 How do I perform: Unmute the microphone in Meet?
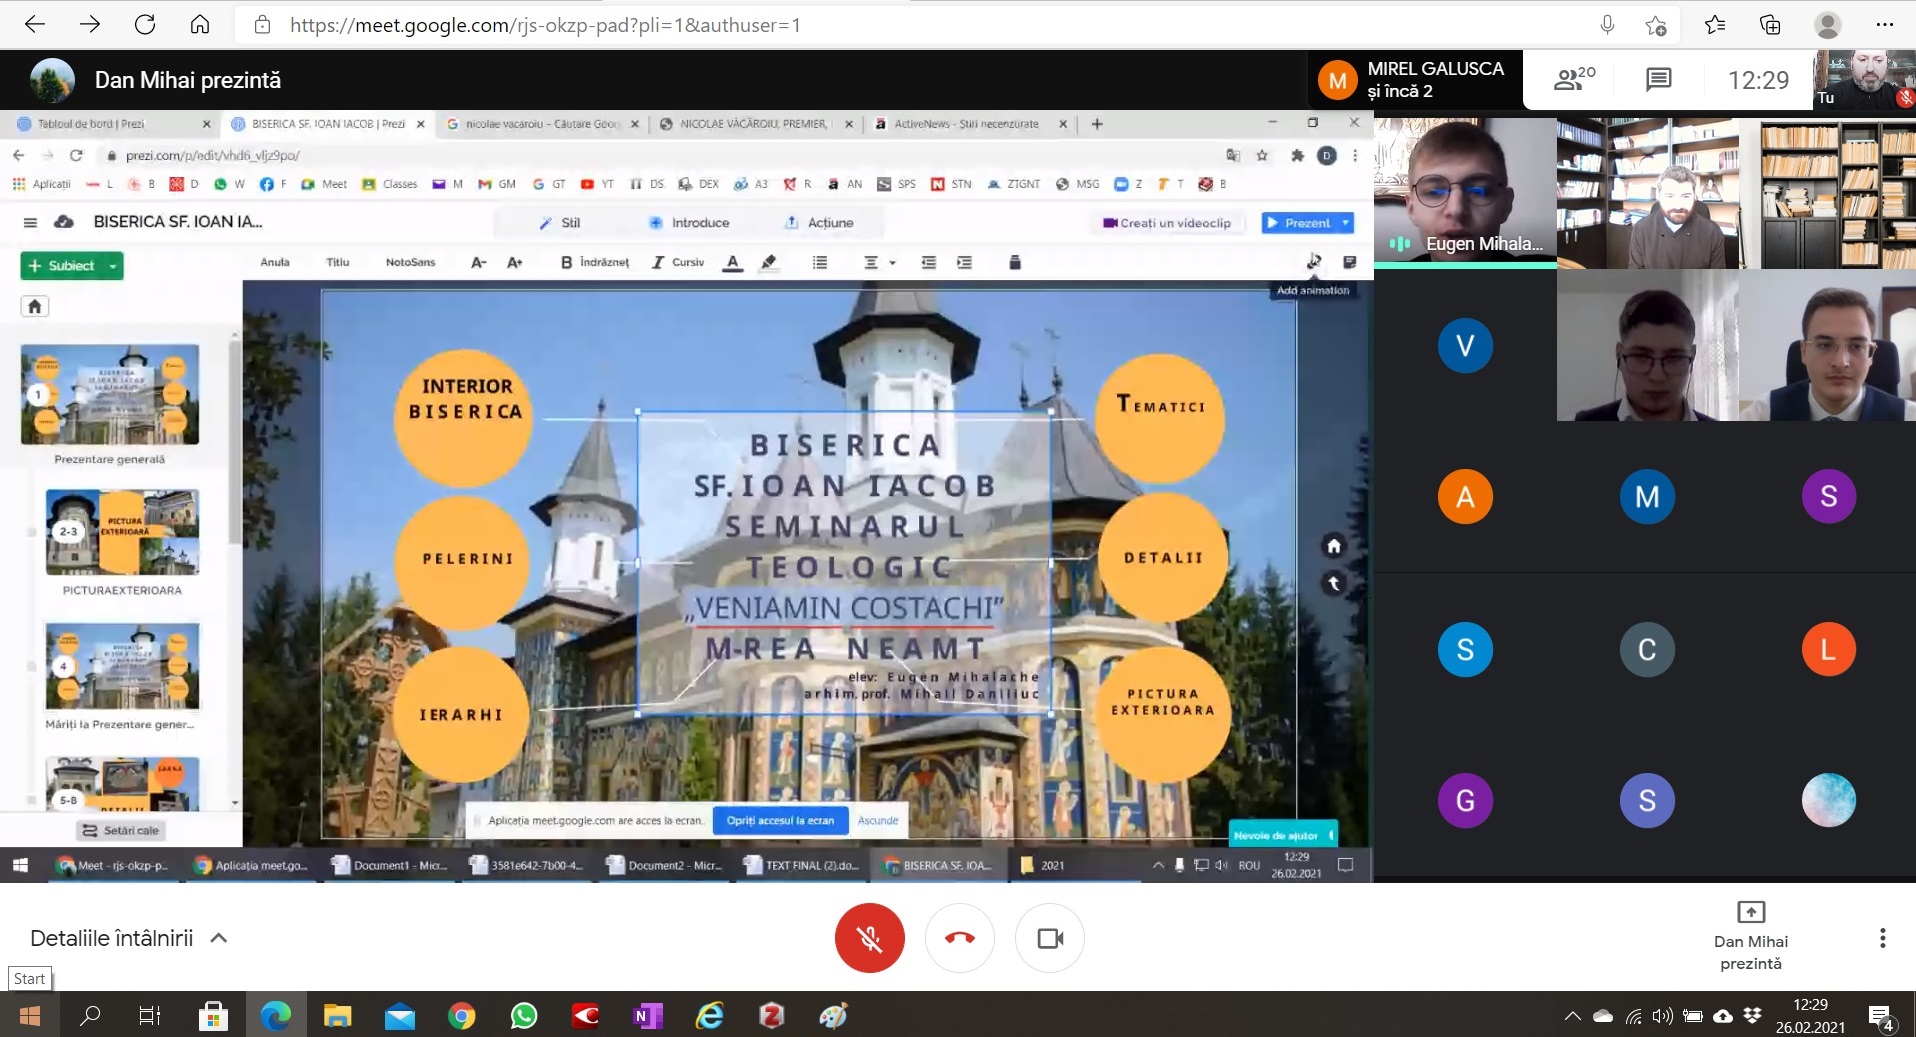[869, 938]
